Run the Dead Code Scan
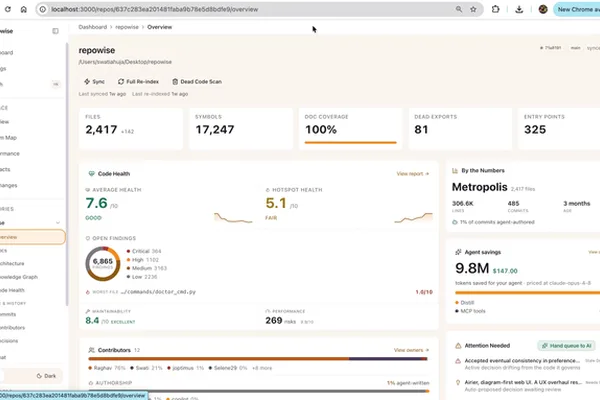The width and height of the screenshot is (600, 400). click(x=197, y=82)
